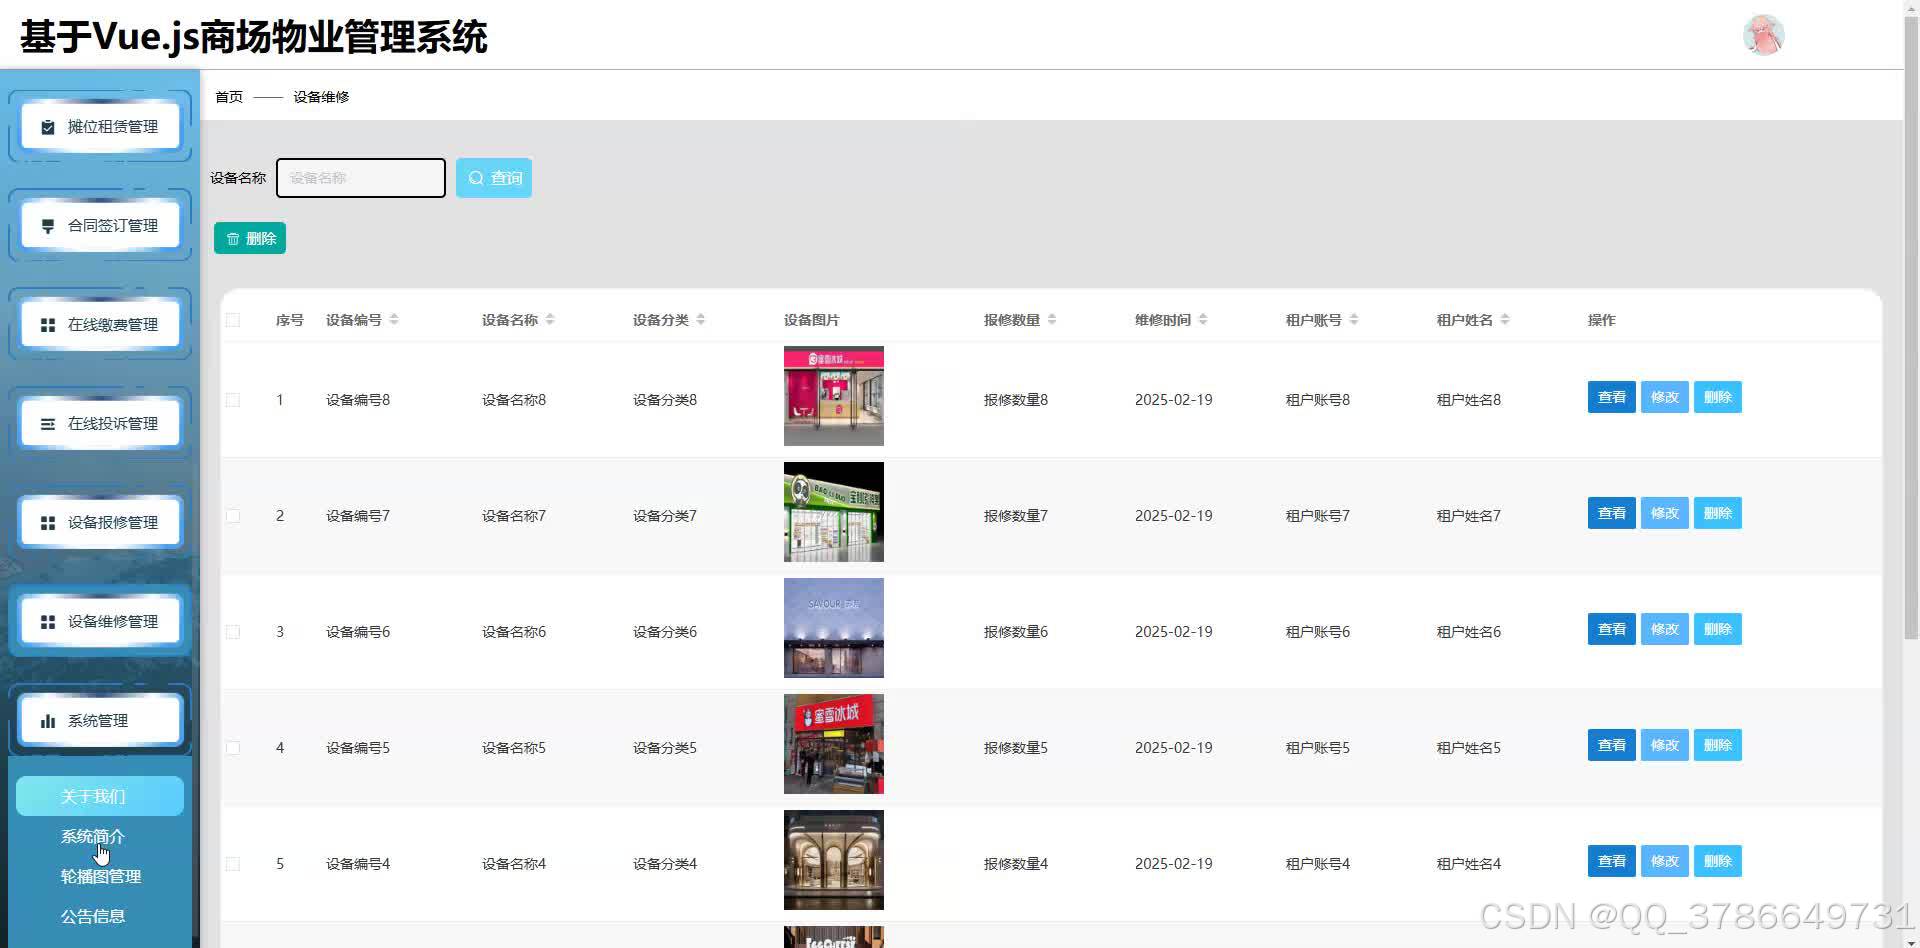Click the bar chart icon beside 系统管理
The width and height of the screenshot is (1920, 948).
(x=47, y=721)
